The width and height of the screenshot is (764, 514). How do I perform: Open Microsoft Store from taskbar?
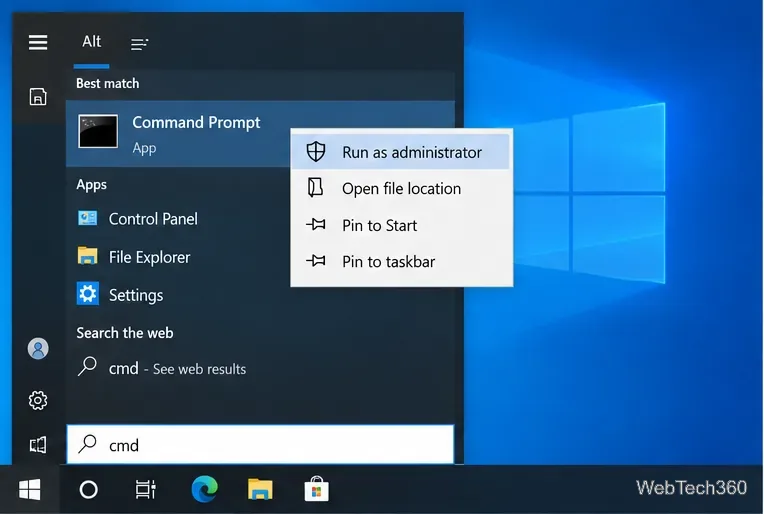[317, 489]
